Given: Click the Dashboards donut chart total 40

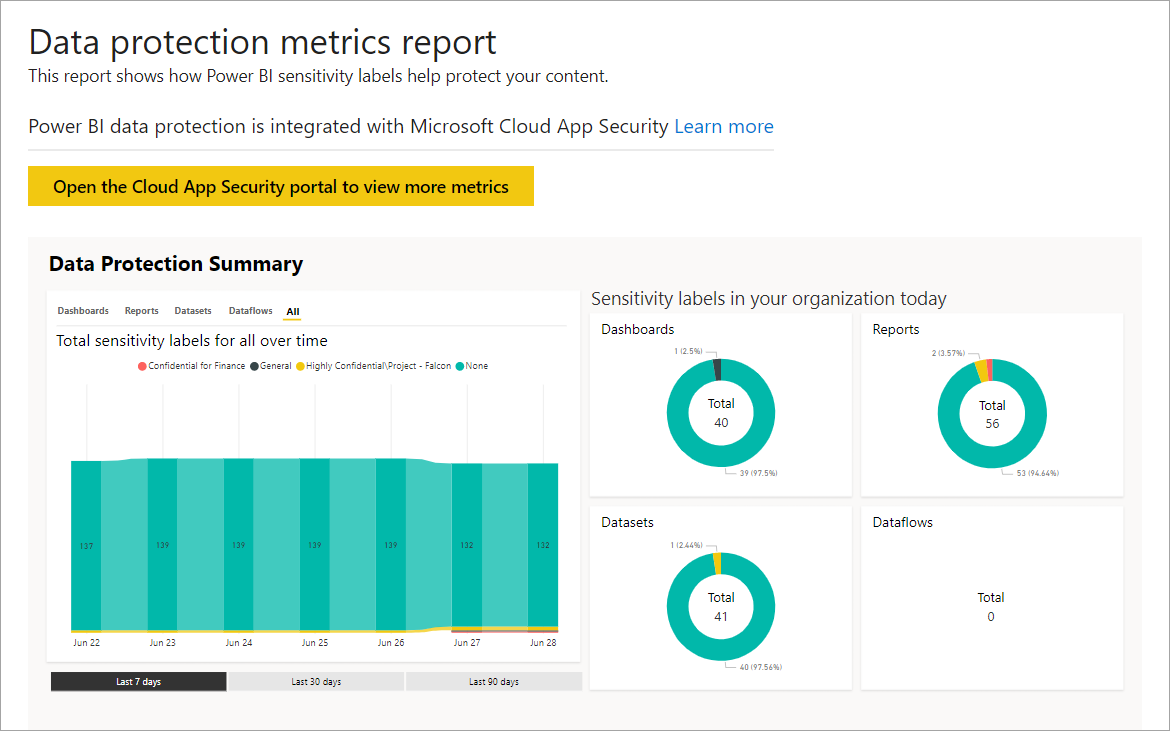Looking at the screenshot, I should (721, 412).
